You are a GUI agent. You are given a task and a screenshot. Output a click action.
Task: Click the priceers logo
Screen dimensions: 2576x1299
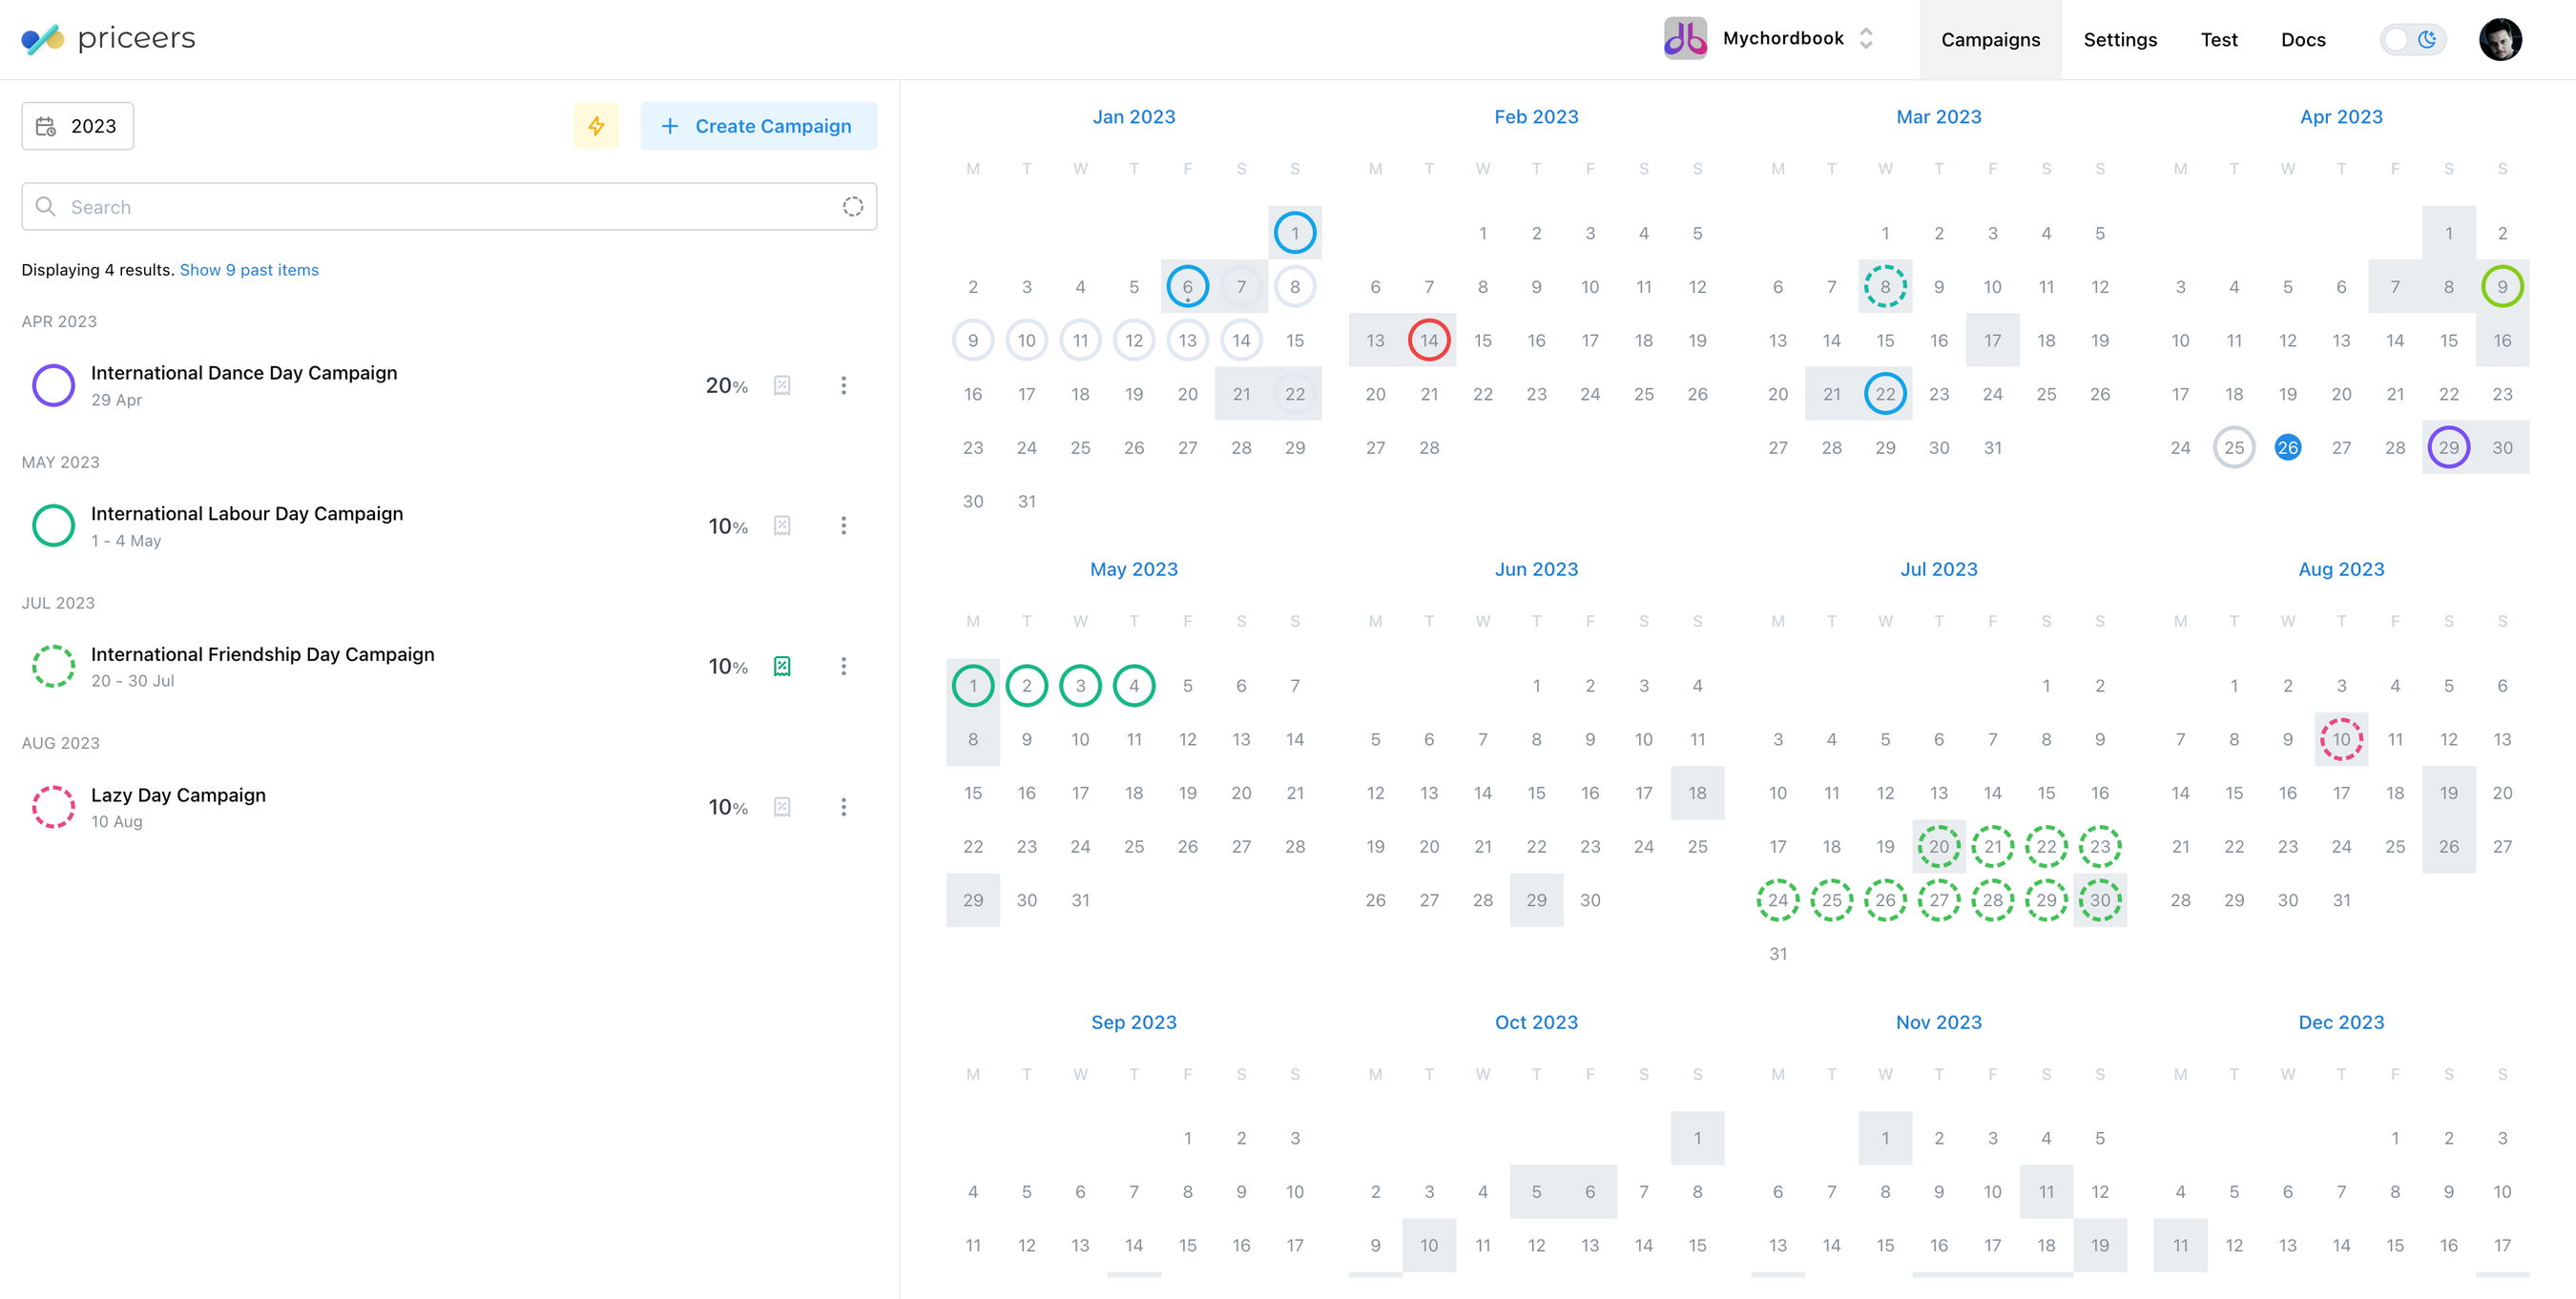[x=108, y=39]
